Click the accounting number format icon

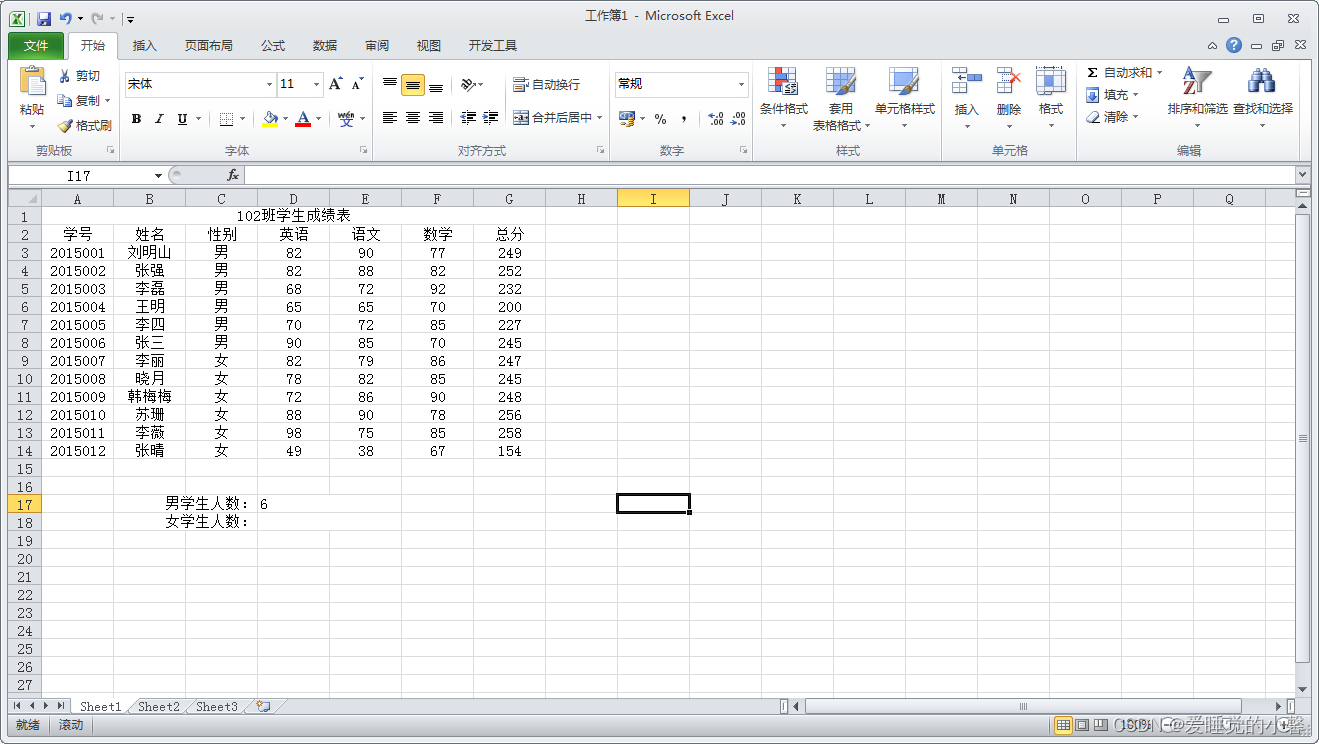[x=627, y=119]
